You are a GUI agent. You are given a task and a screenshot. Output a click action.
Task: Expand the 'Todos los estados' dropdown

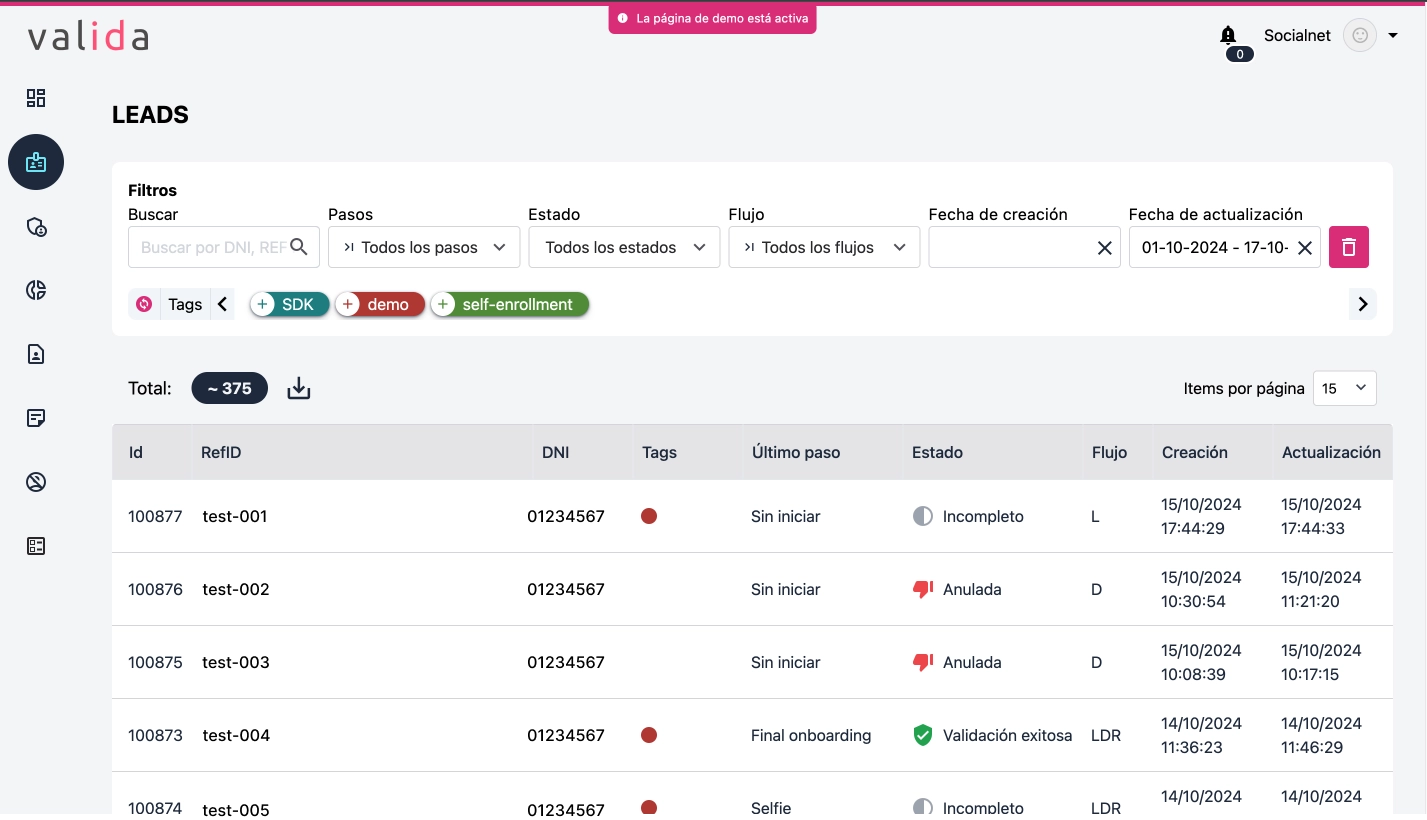[623, 246]
